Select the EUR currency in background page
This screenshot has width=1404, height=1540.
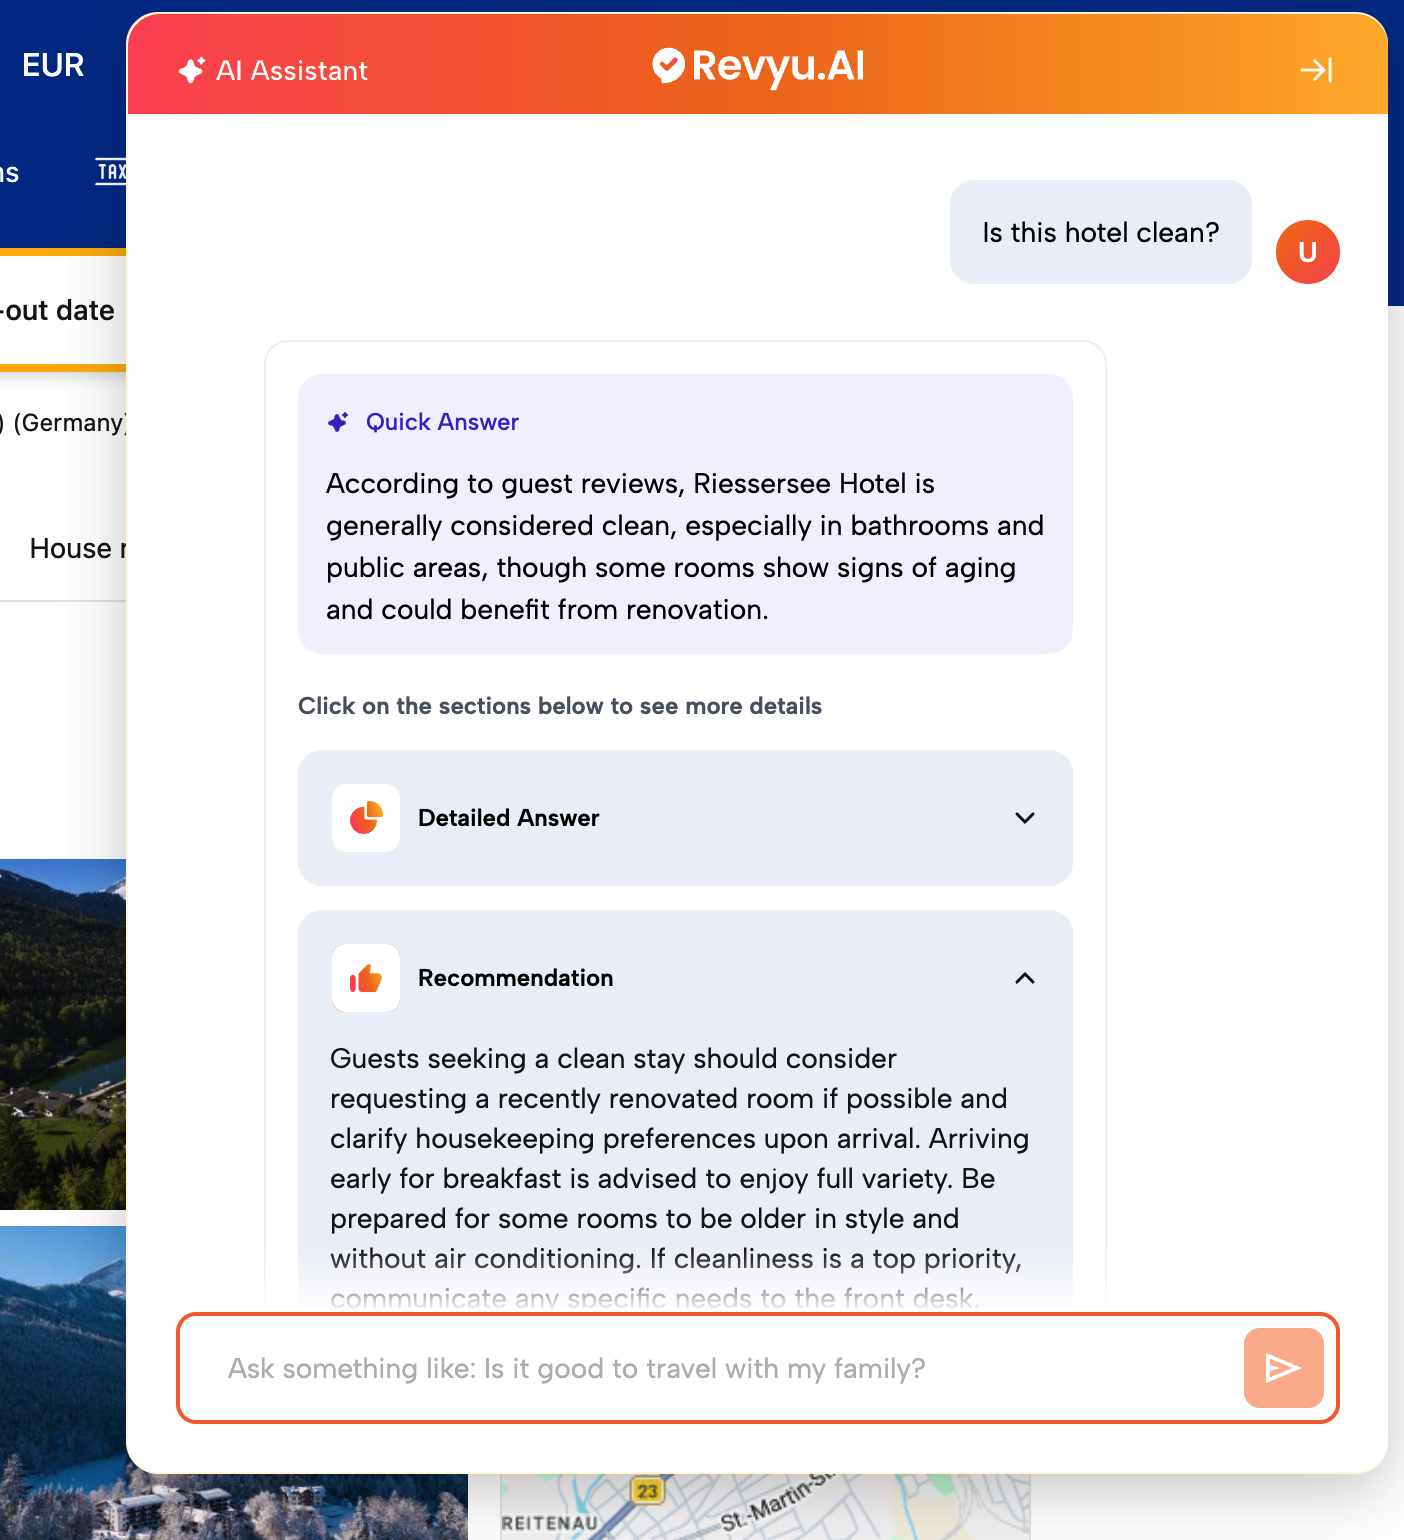click(x=53, y=65)
